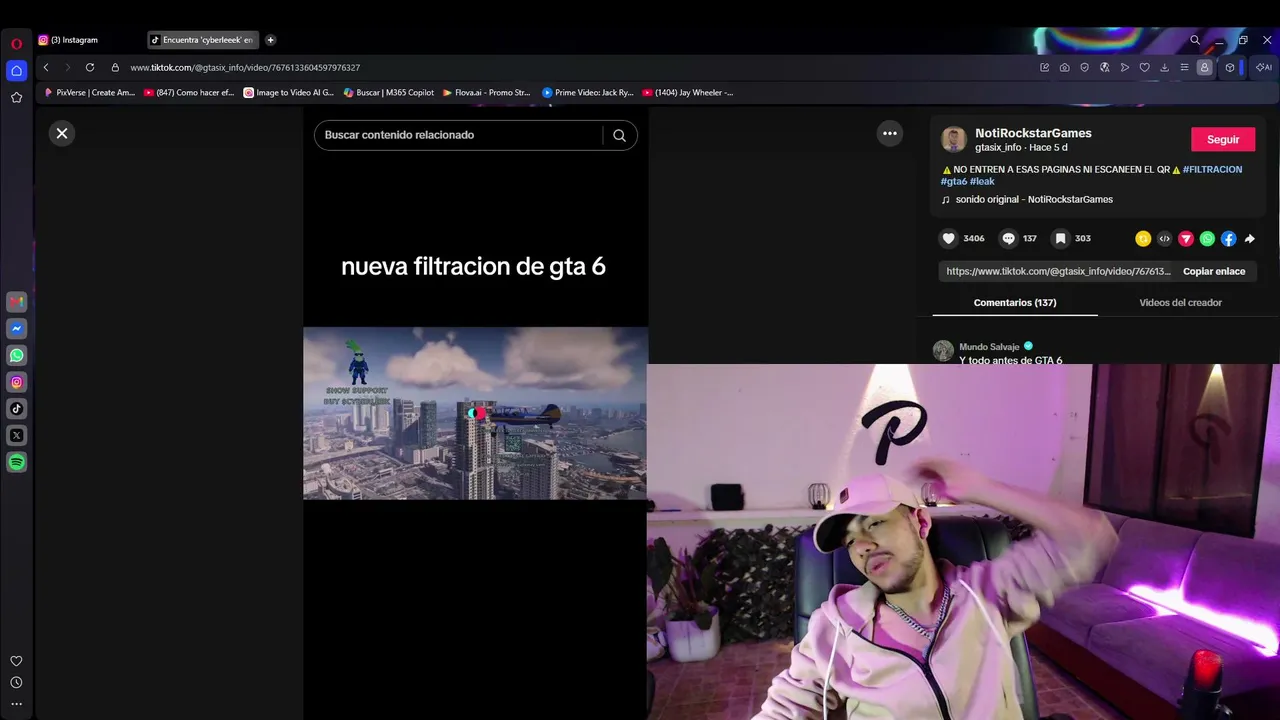Search open tabs with magnifier

[x=1195, y=40]
